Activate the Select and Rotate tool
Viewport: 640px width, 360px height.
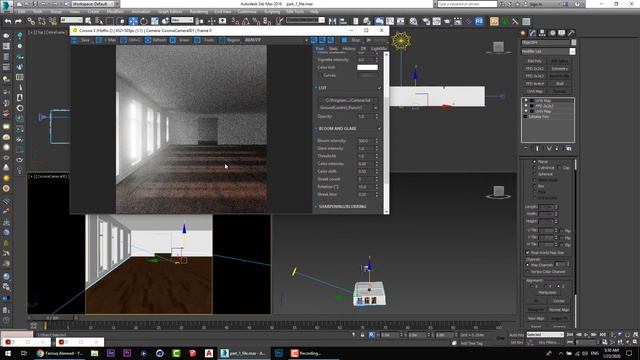144,21
